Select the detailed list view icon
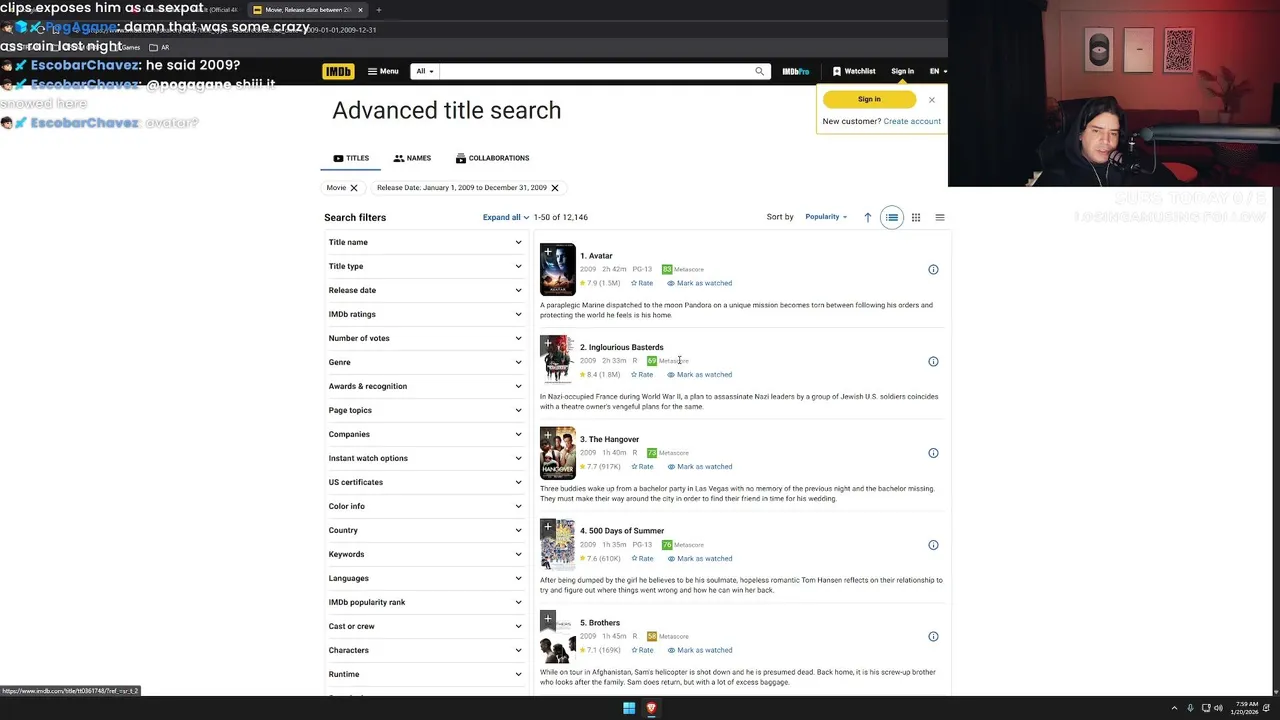 tap(892, 217)
